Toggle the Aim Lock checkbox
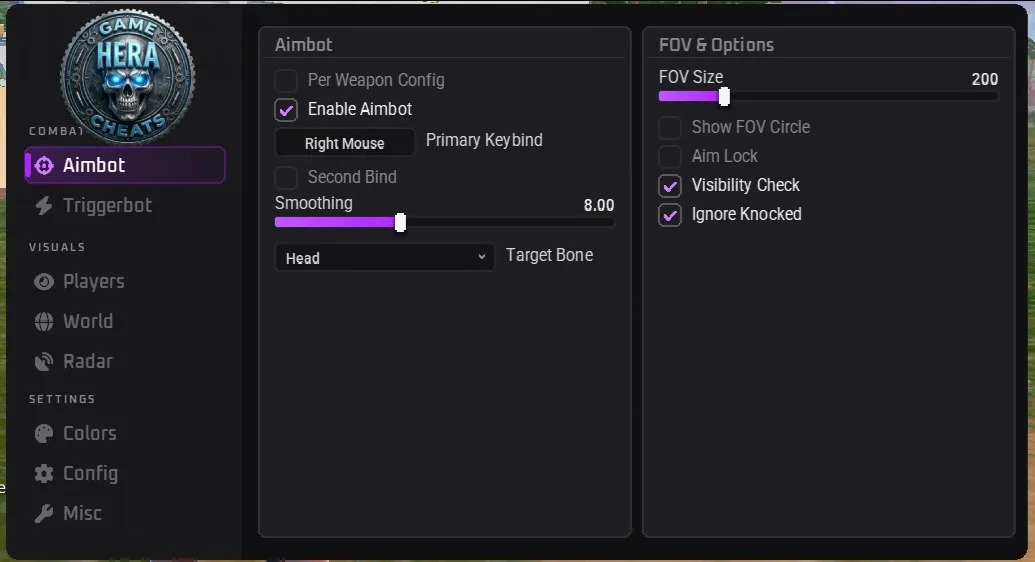Viewport: 1035px width, 562px height. tap(670, 157)
